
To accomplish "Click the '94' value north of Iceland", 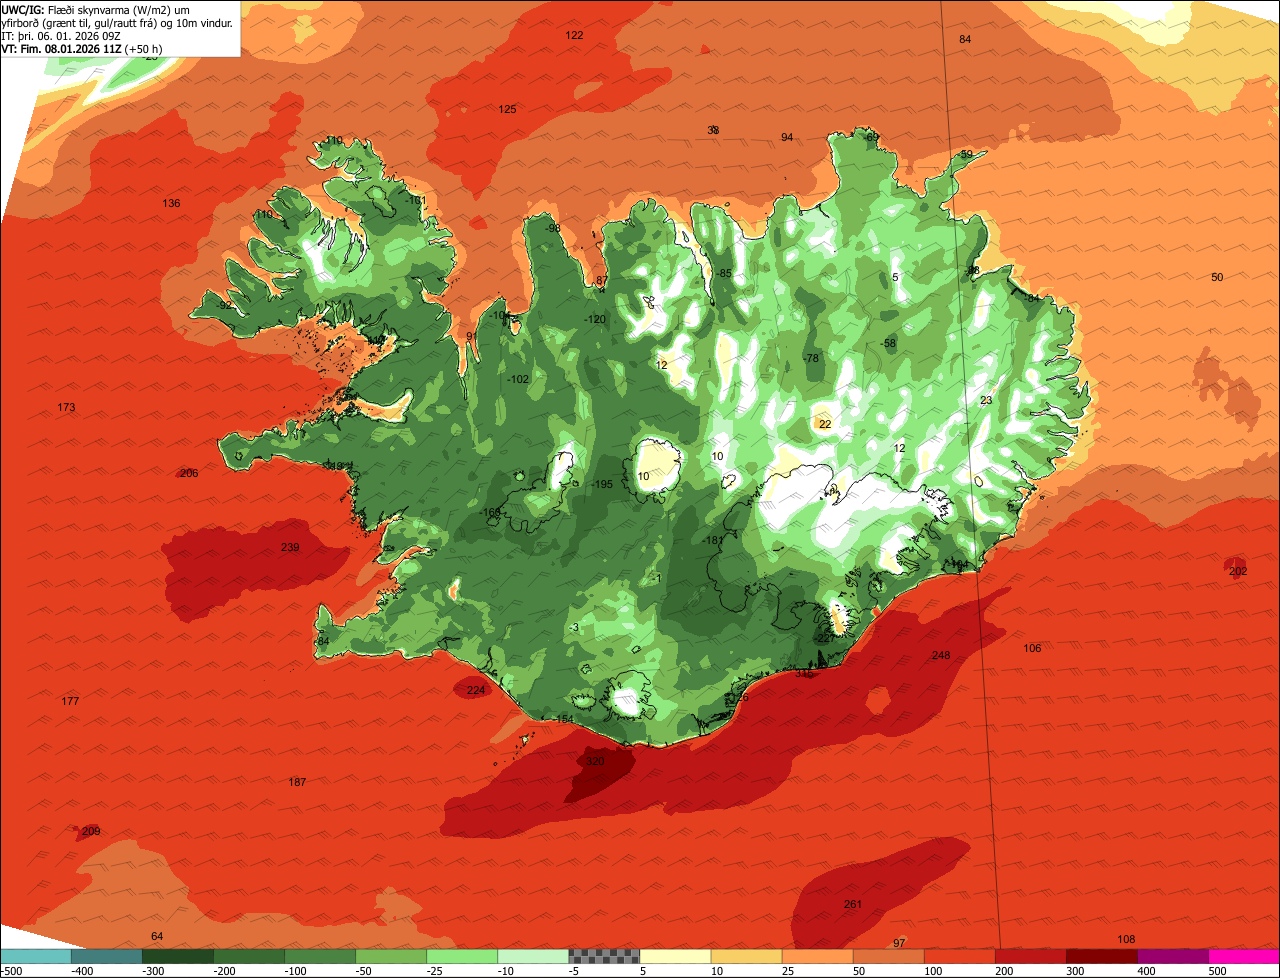I will point(787,137).
